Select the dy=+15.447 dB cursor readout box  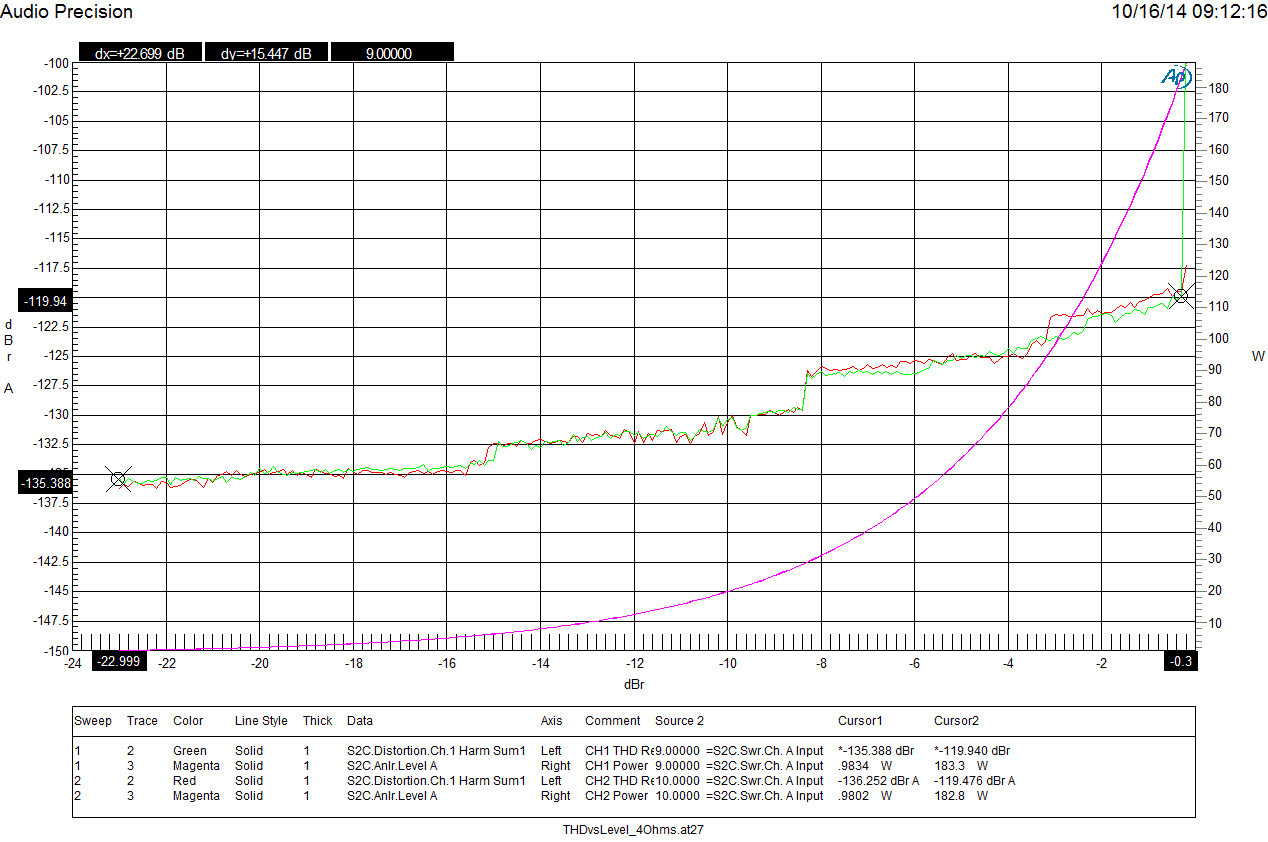tap(266, 51)
